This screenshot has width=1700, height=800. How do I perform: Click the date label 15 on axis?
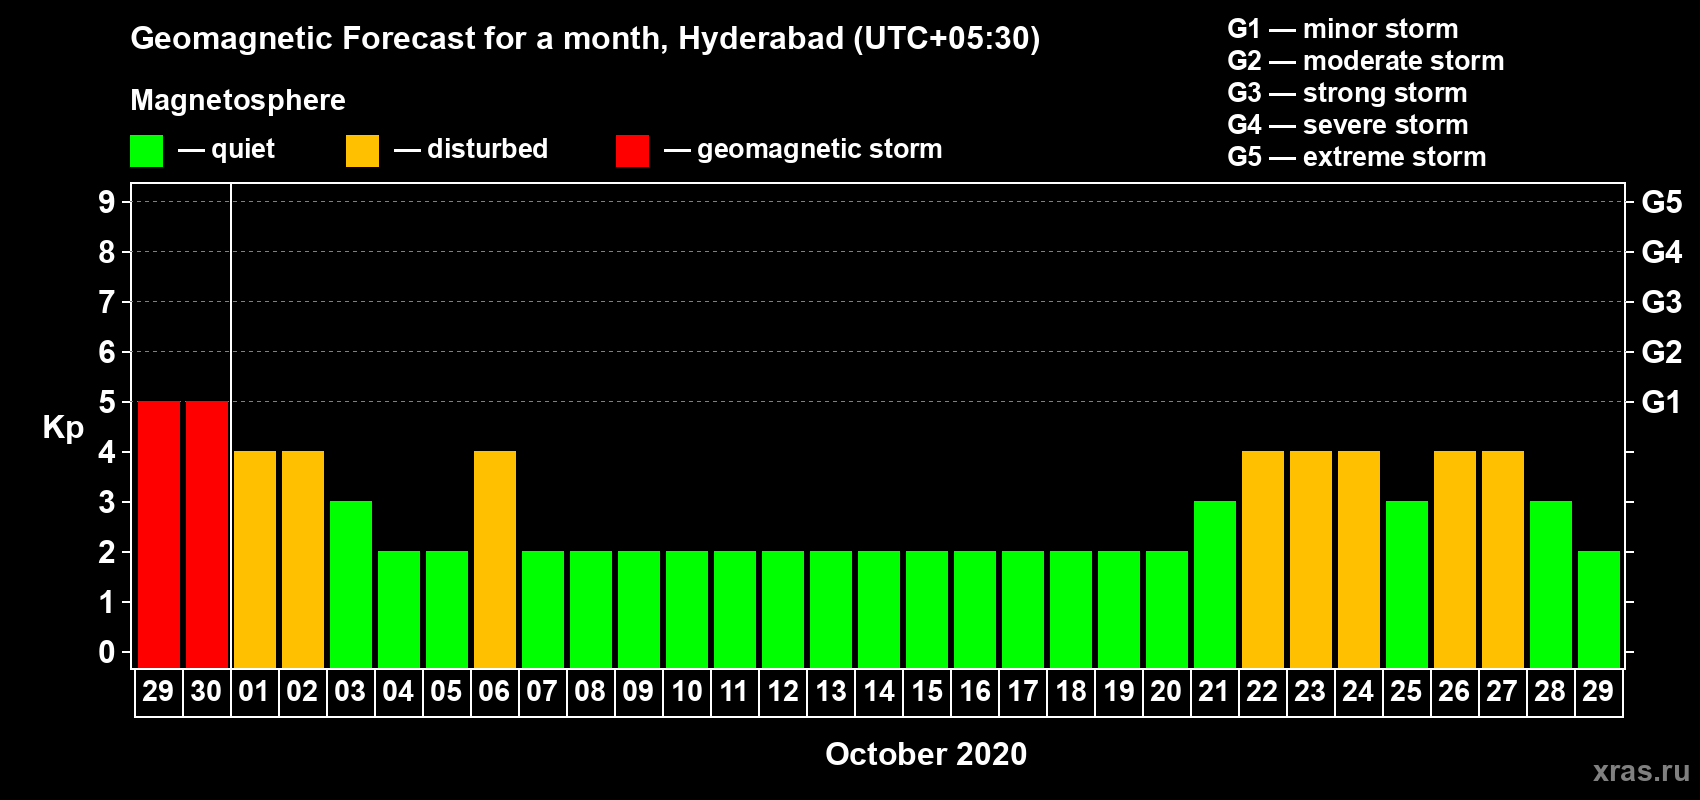click(x=927, y=691)
